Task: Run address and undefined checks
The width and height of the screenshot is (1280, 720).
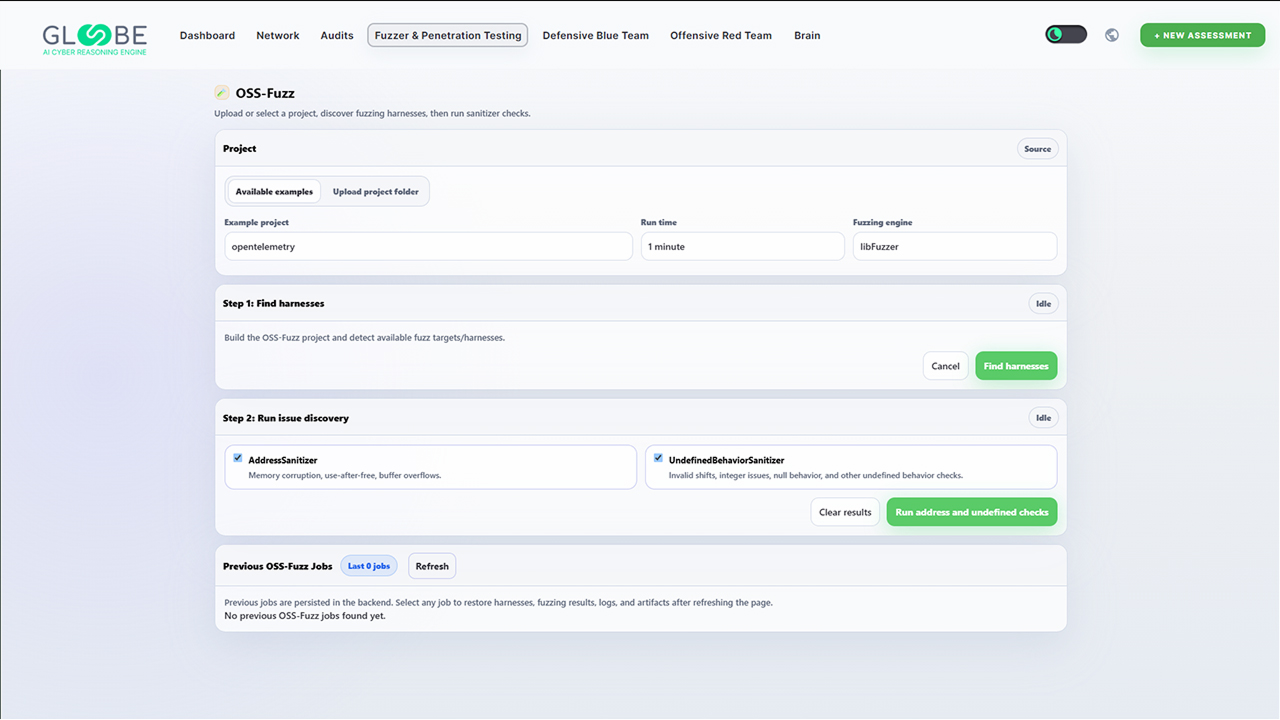Action: [972, 512]
